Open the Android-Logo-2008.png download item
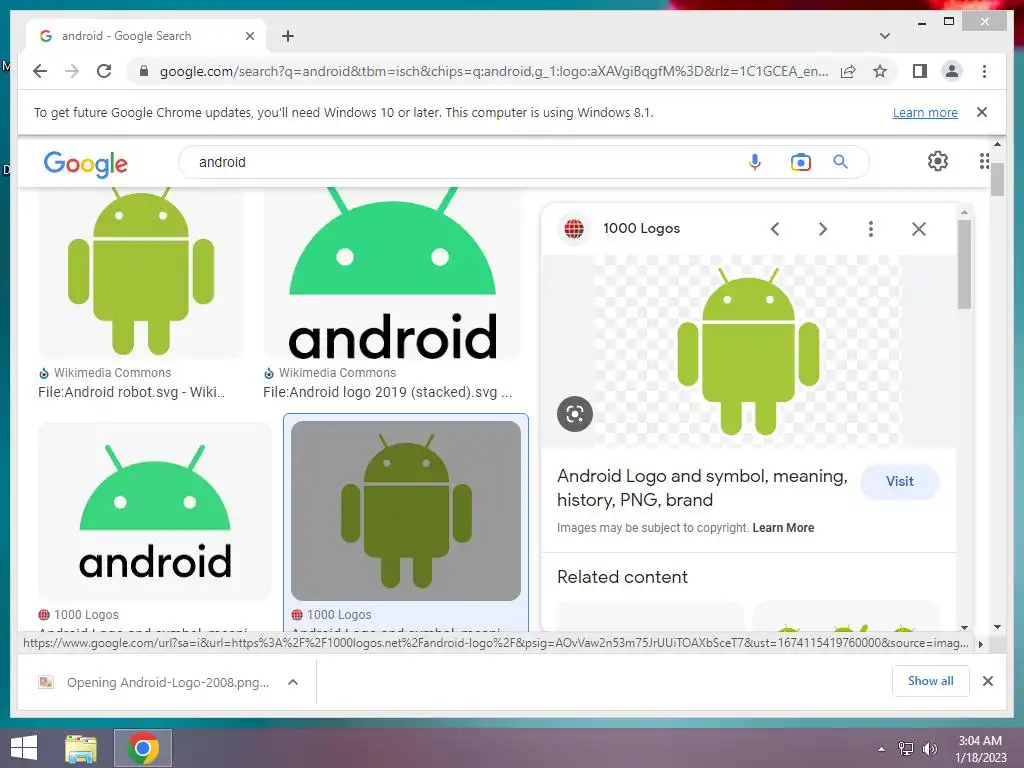Image resolution: width=1024 pixels, height=768 pixels. (x=154, y=682)
